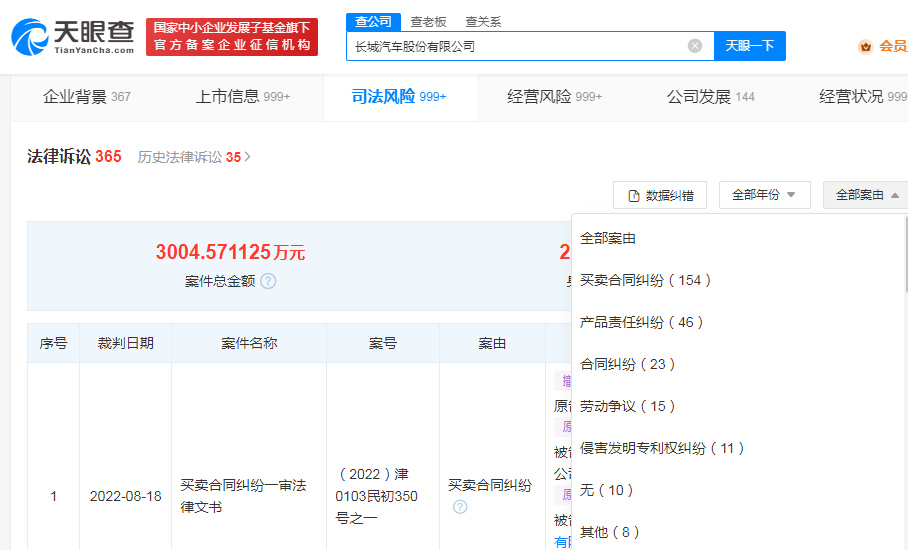Open the 会员 membership link
Viewport: 908px width, 550px height.
[892, 46]
